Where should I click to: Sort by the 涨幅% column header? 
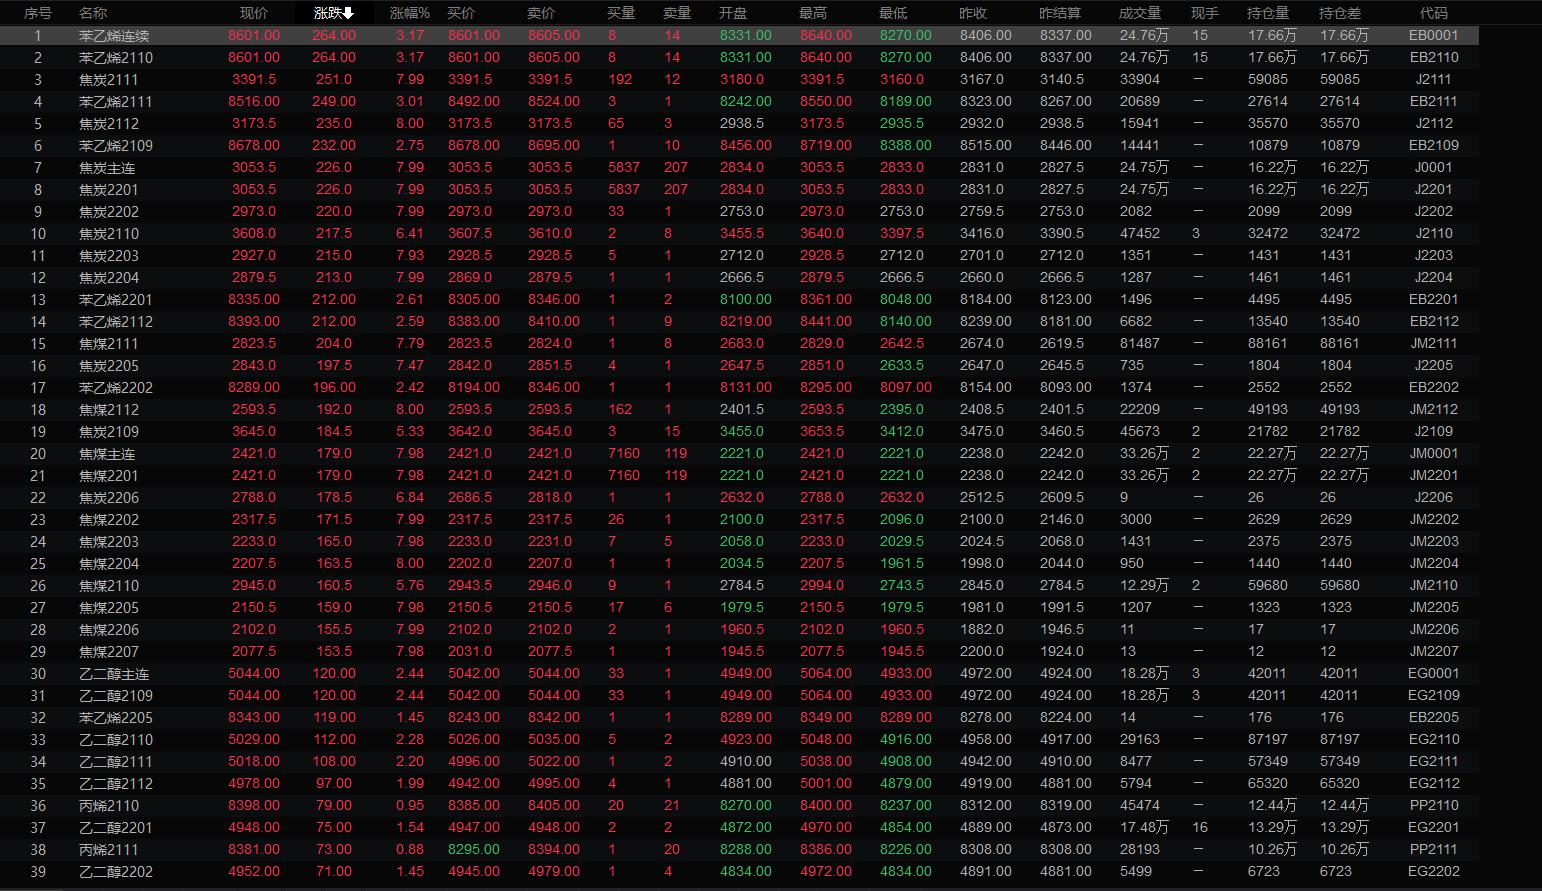410,13
